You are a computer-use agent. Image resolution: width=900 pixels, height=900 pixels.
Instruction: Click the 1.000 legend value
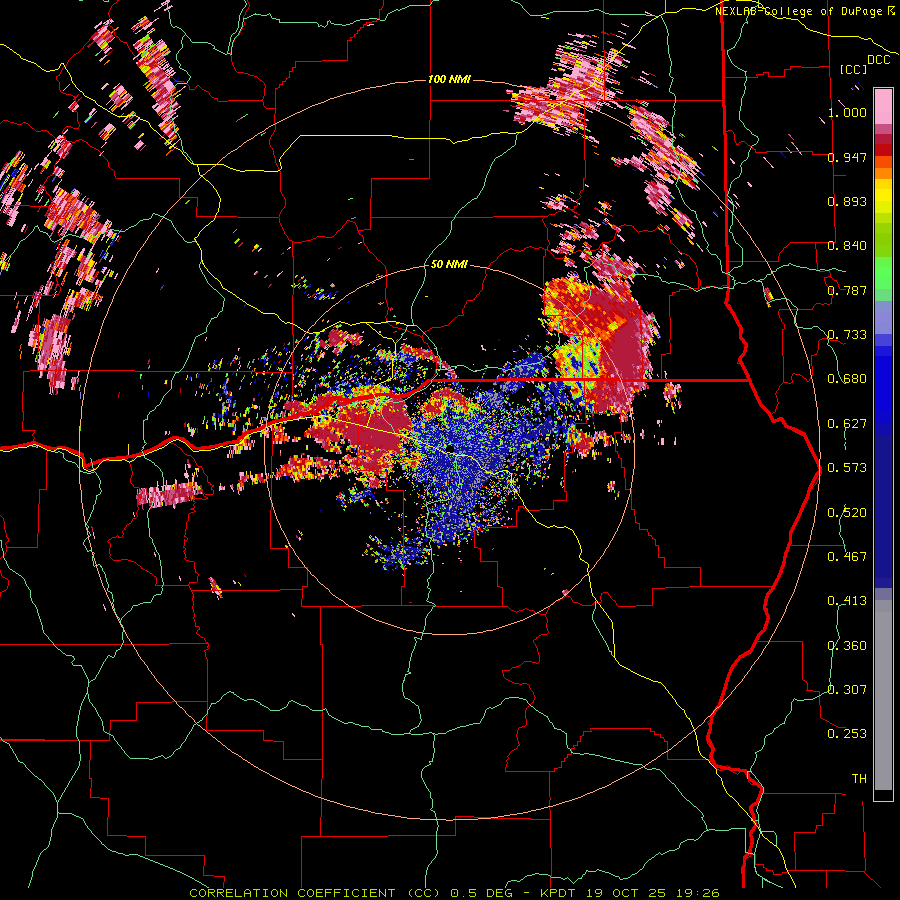click(847, 112)
